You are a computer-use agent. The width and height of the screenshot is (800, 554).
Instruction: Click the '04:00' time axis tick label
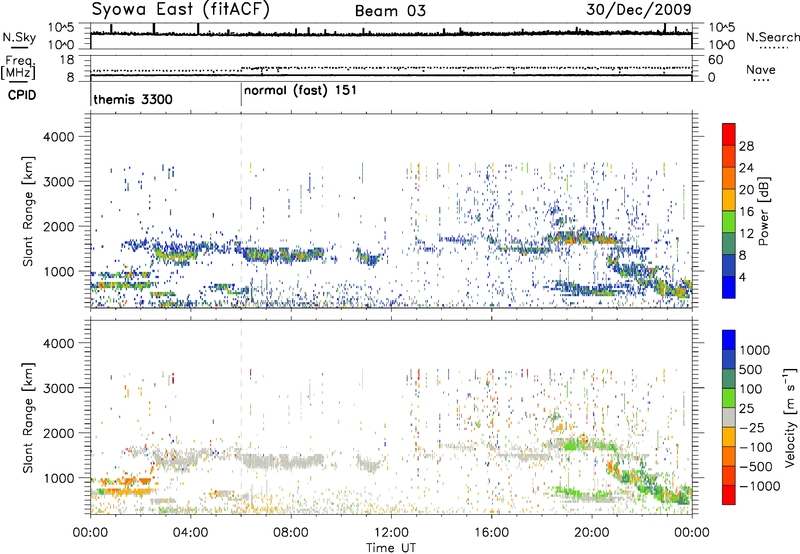tap(190, 533)
